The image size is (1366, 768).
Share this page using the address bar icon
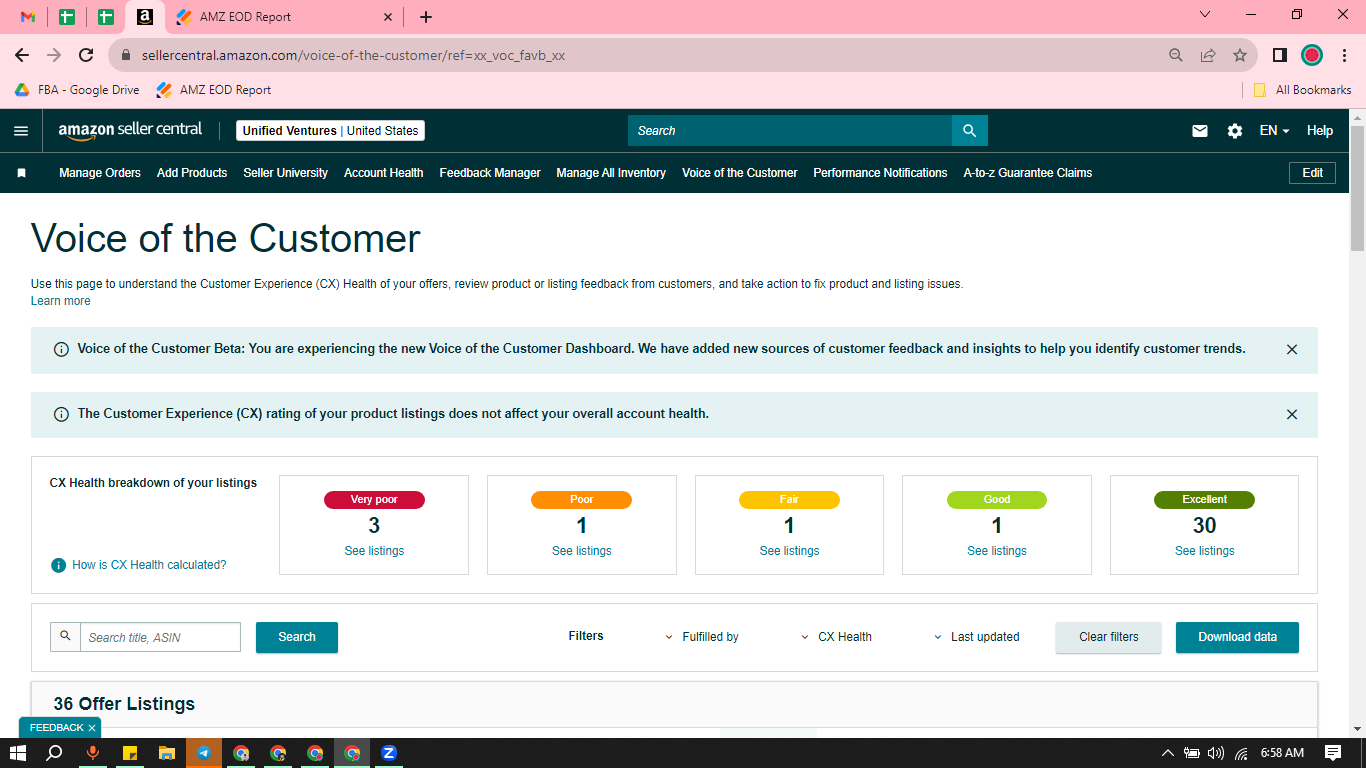(x=1208, y=55)
